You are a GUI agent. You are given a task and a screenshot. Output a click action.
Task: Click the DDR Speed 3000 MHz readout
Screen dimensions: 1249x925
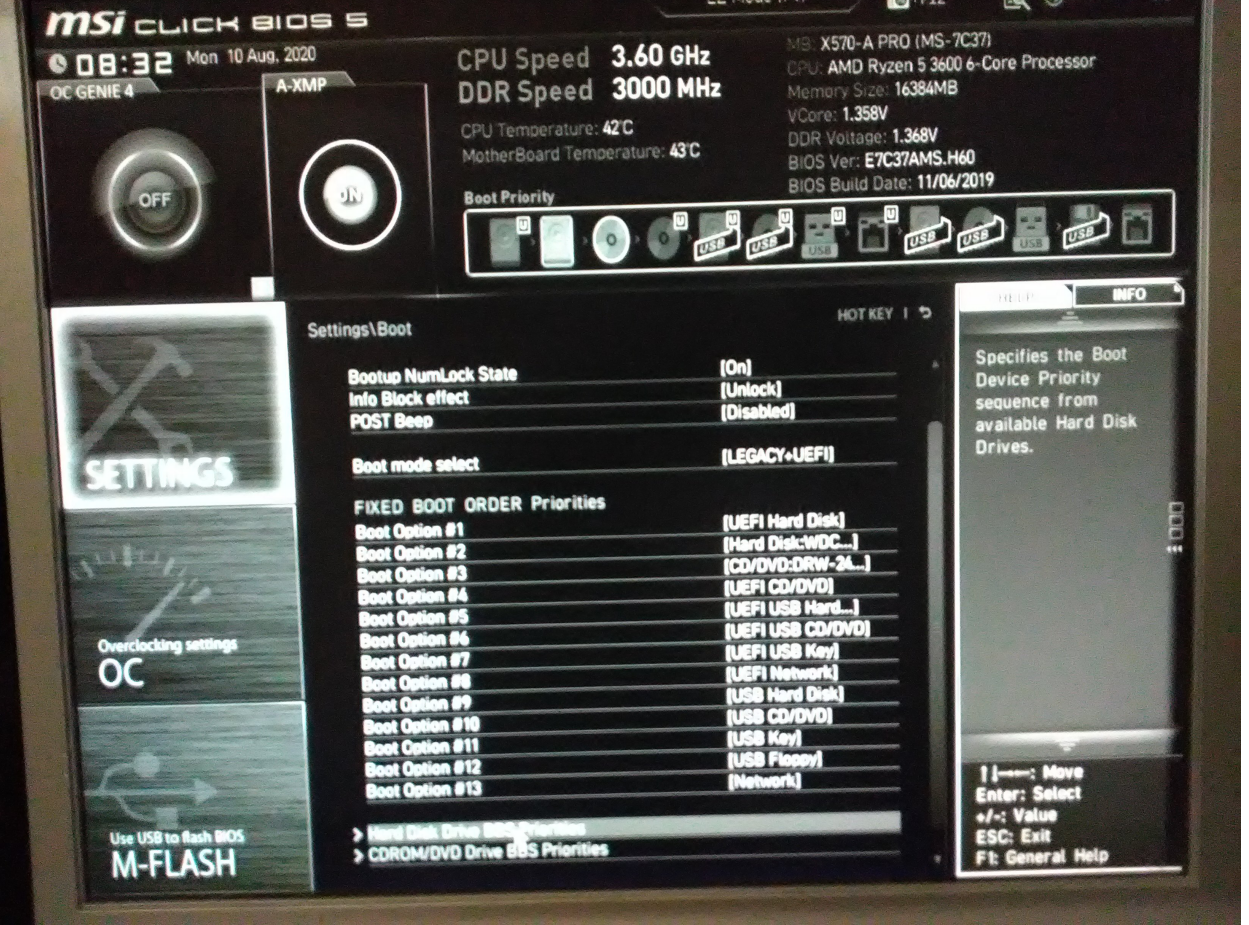point(589,89)
